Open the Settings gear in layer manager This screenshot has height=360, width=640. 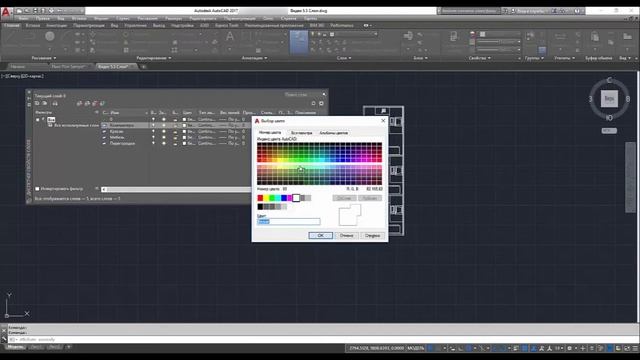pyautogui.click(x=321, y=104)
